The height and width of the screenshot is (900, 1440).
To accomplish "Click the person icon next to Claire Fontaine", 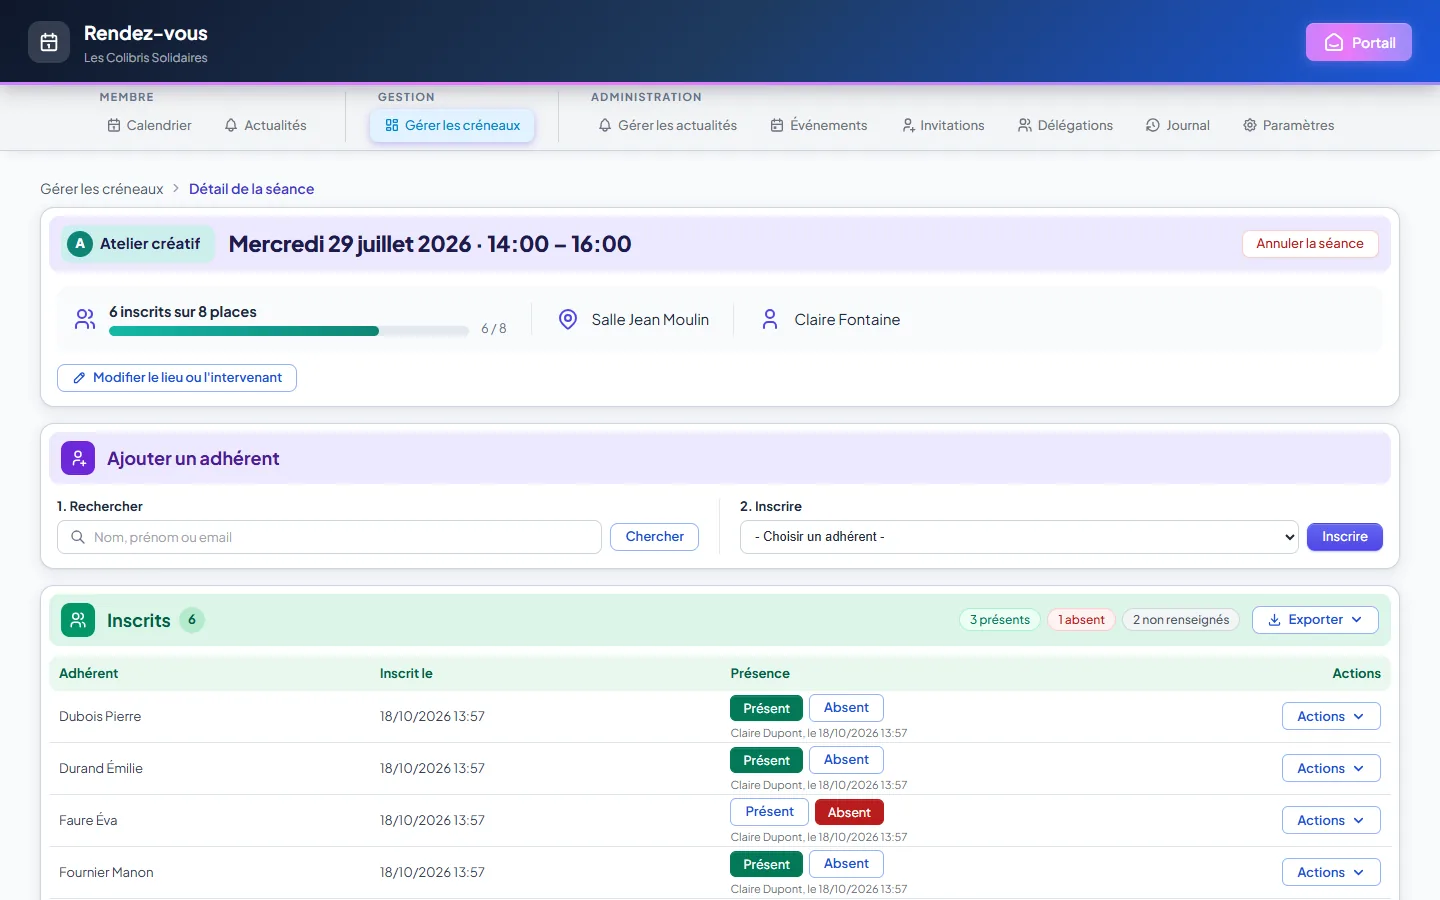I will [x=770, y=319].
